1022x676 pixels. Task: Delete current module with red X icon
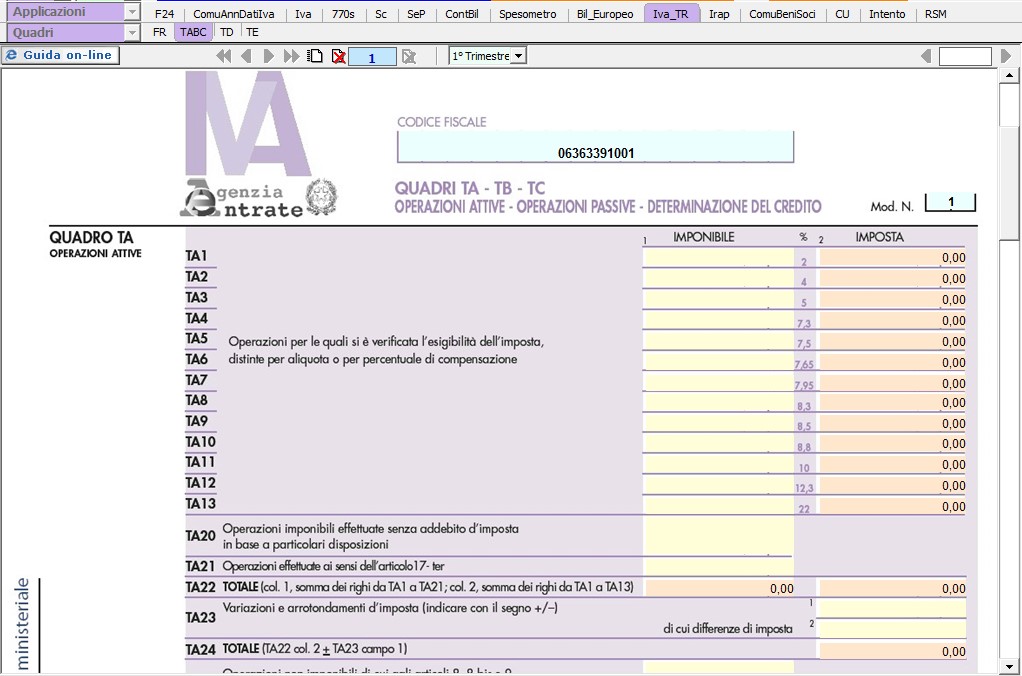pyautogui.click(x=338, y=56)
